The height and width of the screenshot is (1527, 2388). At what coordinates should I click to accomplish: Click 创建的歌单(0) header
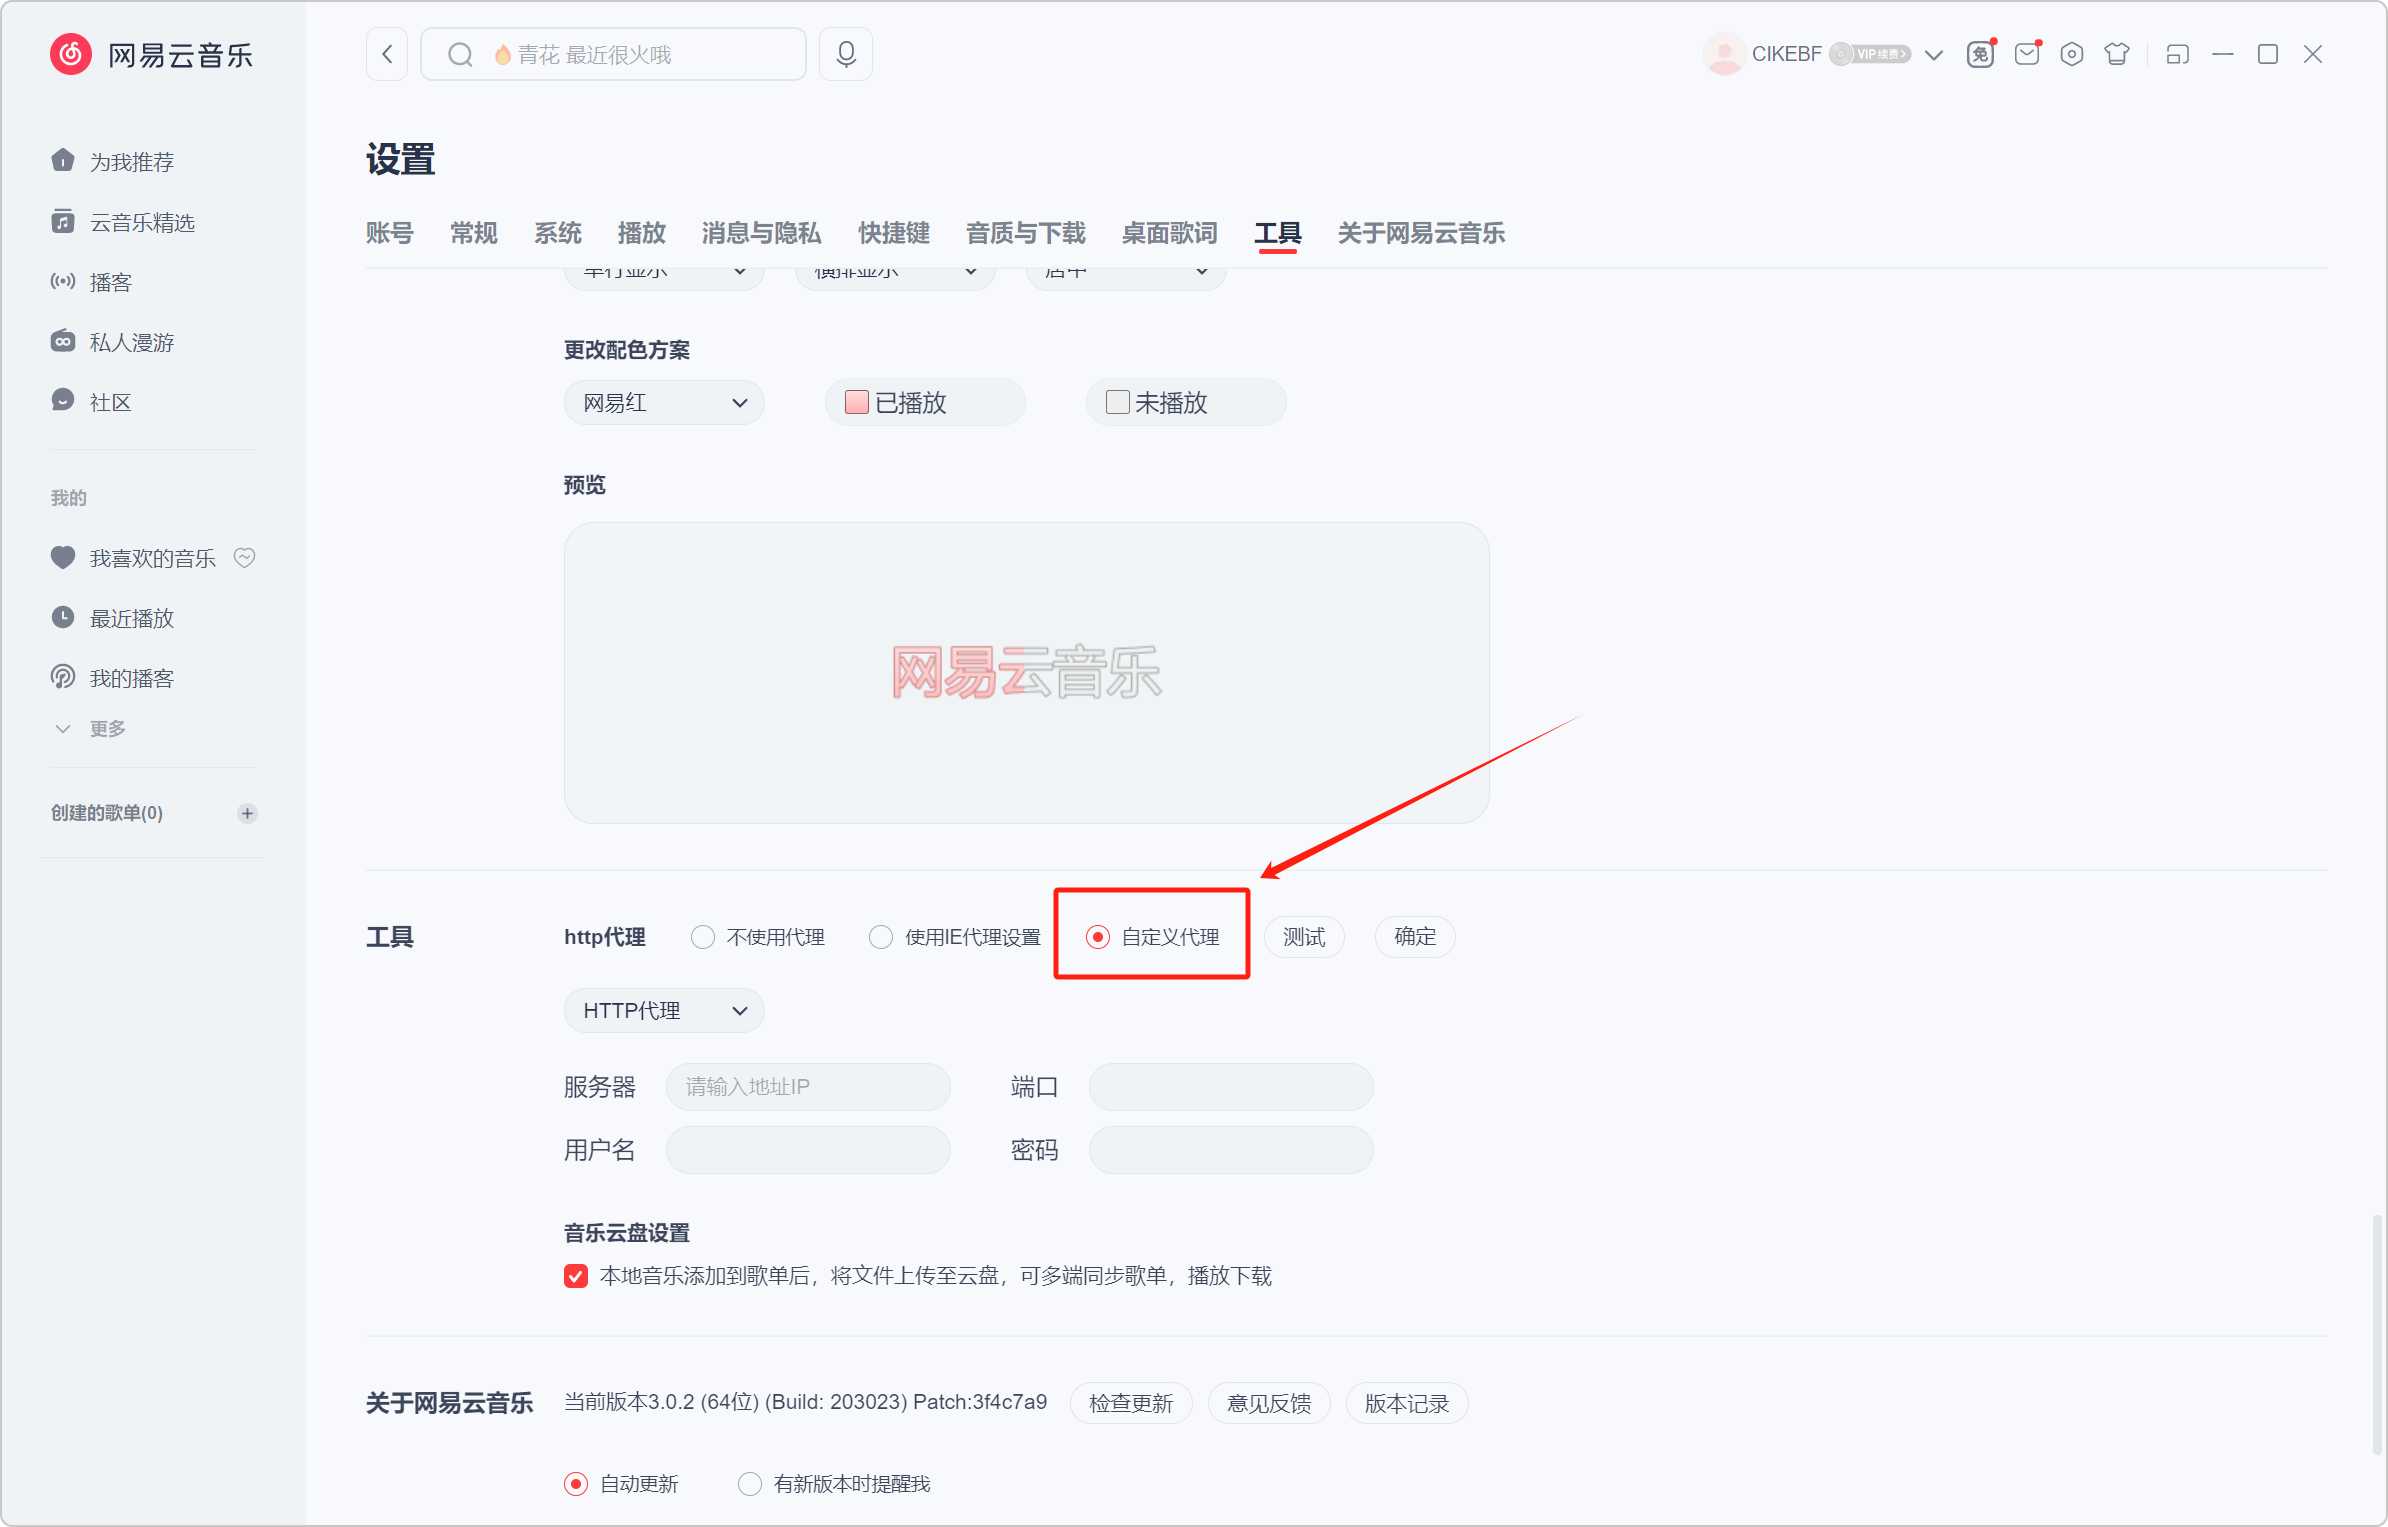coord(107,813)
